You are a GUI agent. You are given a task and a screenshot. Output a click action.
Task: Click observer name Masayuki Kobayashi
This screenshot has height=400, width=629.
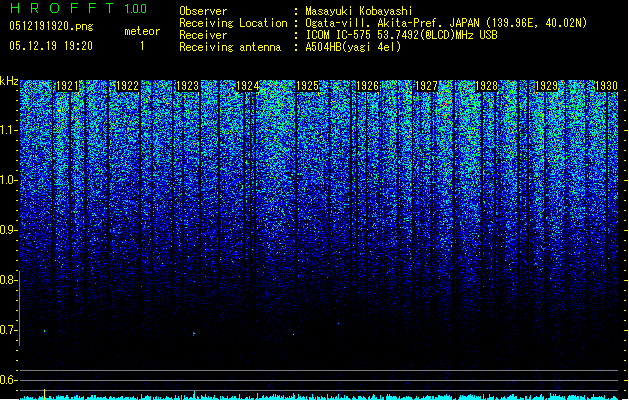pyautogui.click(x=359, y=11)
